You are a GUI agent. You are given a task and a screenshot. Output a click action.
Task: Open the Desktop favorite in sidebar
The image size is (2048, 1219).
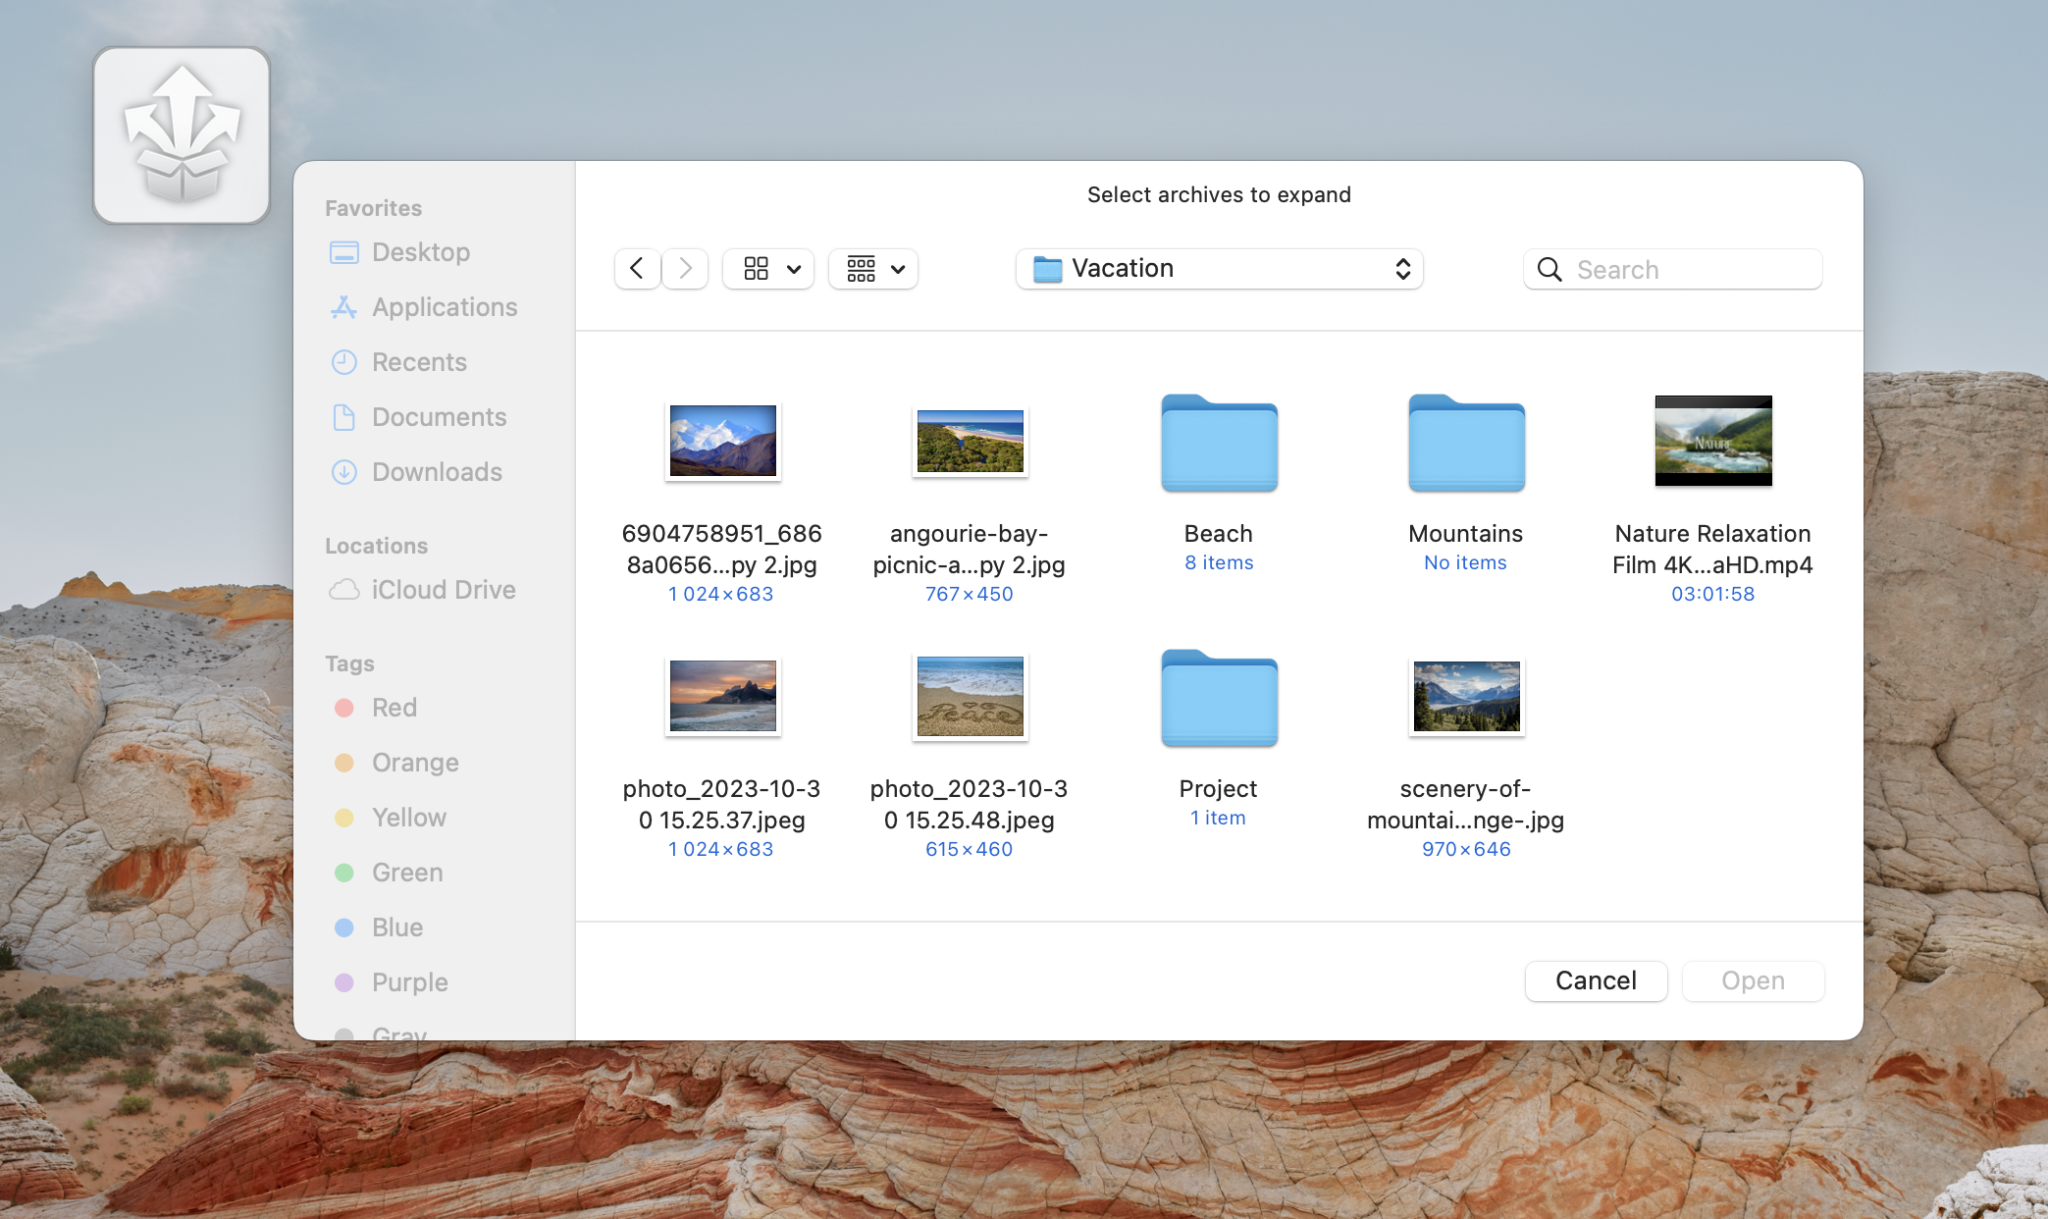click(420, 251)
